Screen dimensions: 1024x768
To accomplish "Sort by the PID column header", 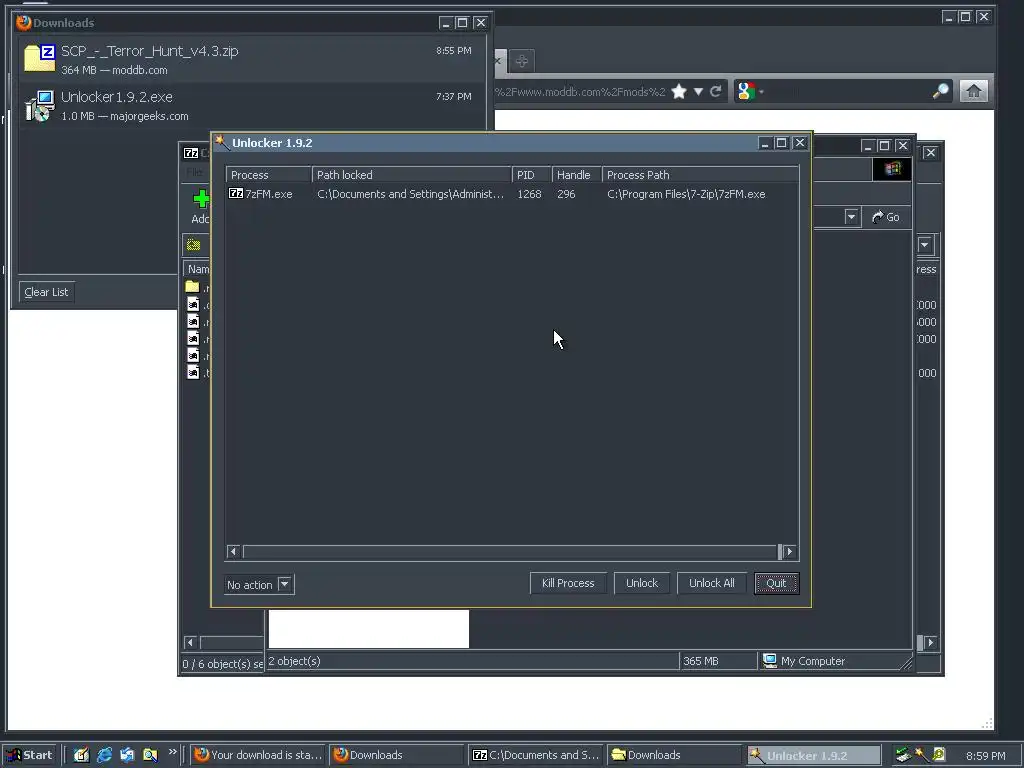I will click(x=532, y=175).
